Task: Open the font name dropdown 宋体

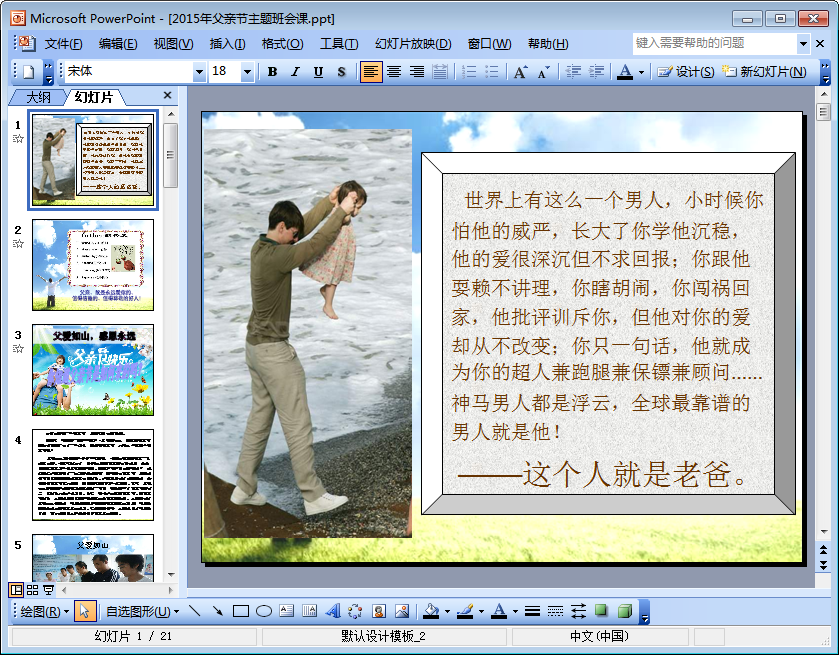Action: (199, 72)
